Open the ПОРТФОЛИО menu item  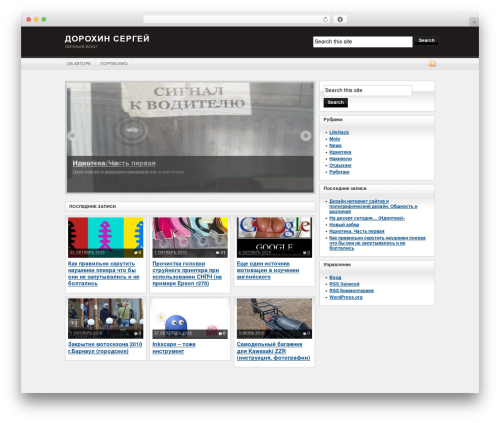(114, 63)
